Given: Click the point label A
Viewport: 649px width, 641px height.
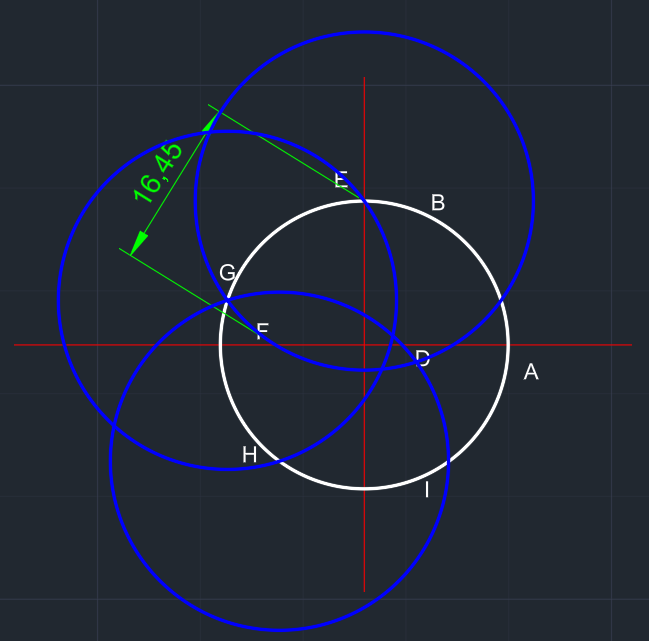Looking at the screenshot, I should (531, 372).
